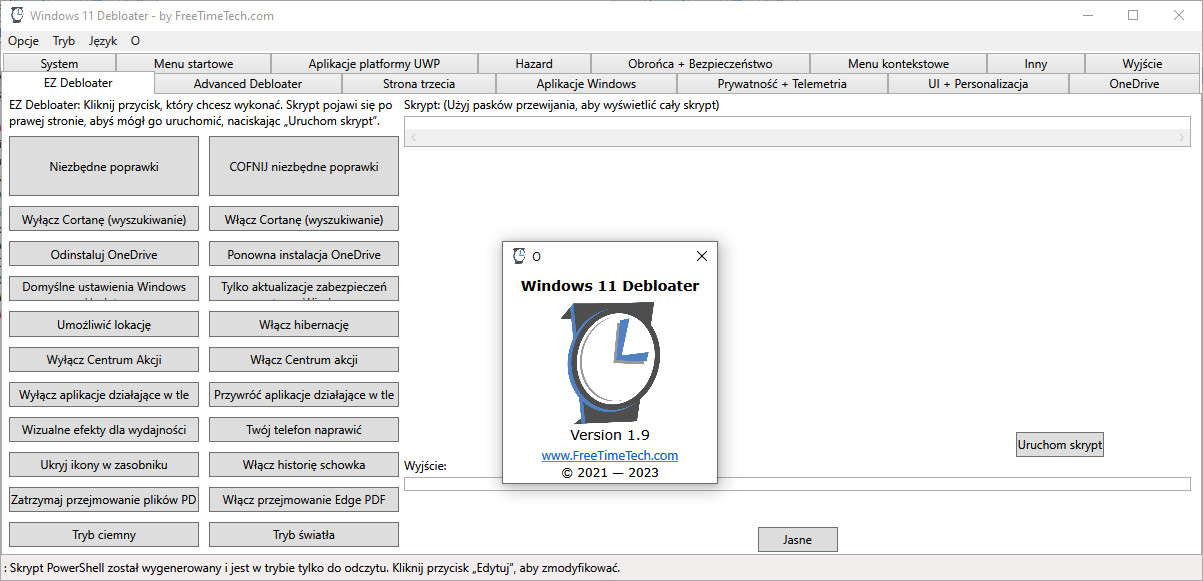Screen dimensions: 1203x581
Task: Click the Odinstaluj OneDrive button
Action: point(104,254)
